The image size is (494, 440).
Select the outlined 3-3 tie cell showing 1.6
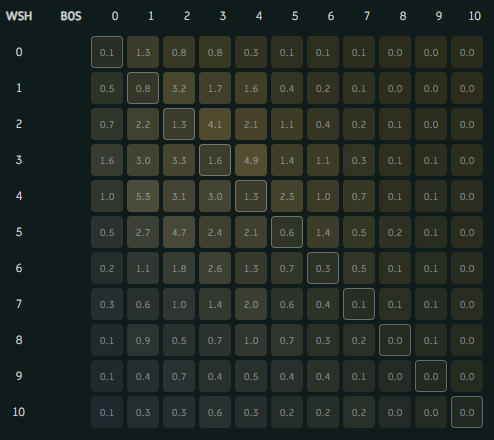click(x=215, y=160)
